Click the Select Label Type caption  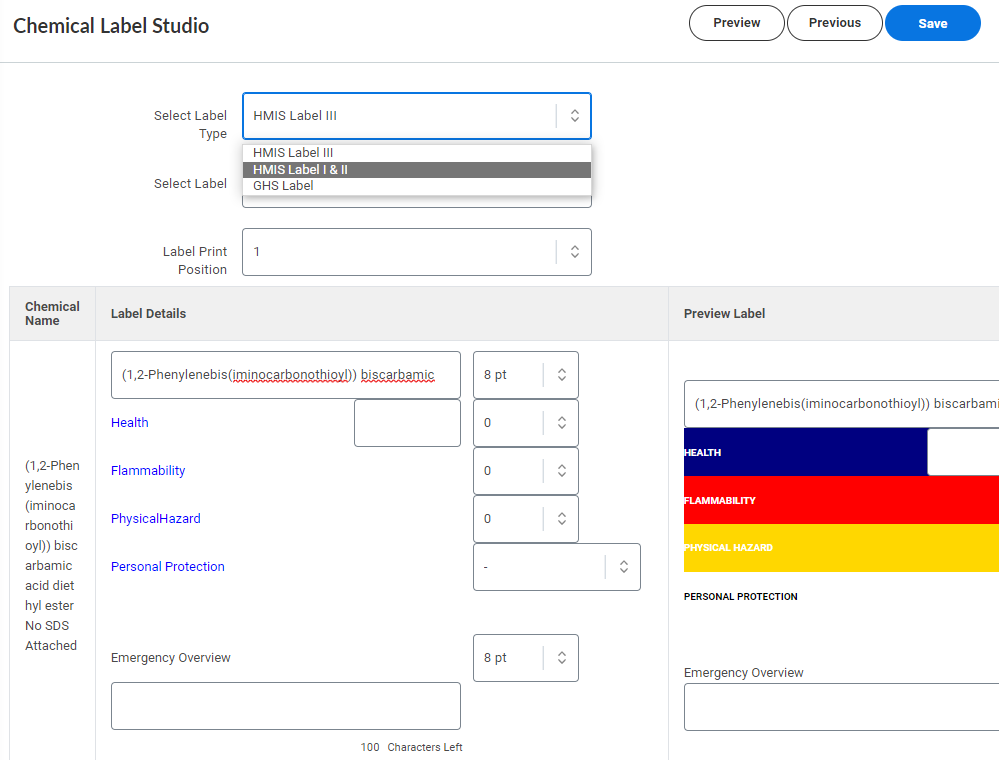tap(190, 124)
